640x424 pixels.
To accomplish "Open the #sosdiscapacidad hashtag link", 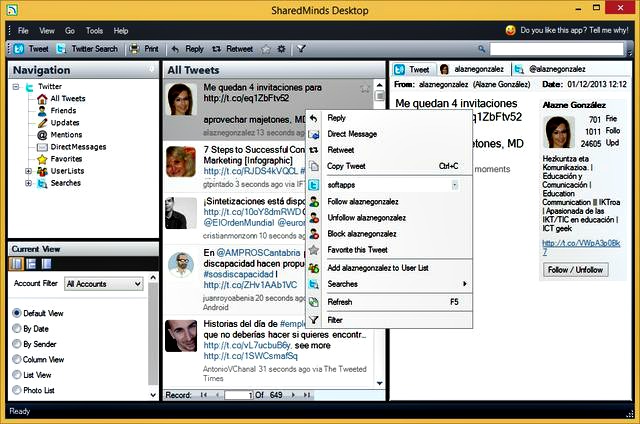I will pyautogui.click(x=238, y=274).
